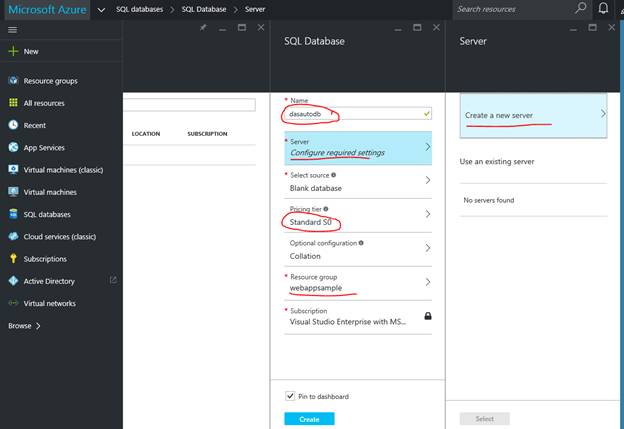This screenshot has height=429, width=624.
Task: Select Create a new server option
Action: [x=533, y=115]
